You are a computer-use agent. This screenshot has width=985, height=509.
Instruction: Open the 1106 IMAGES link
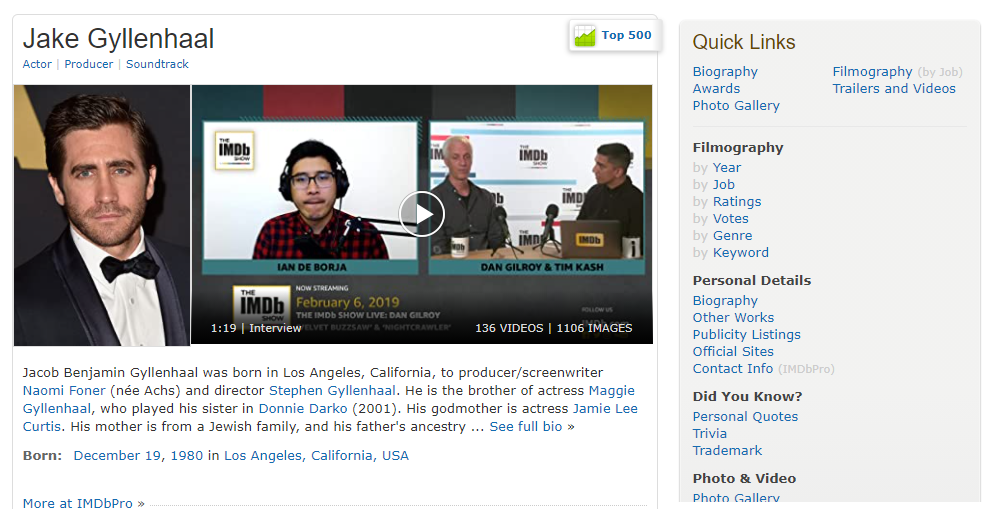coord(594,328)
